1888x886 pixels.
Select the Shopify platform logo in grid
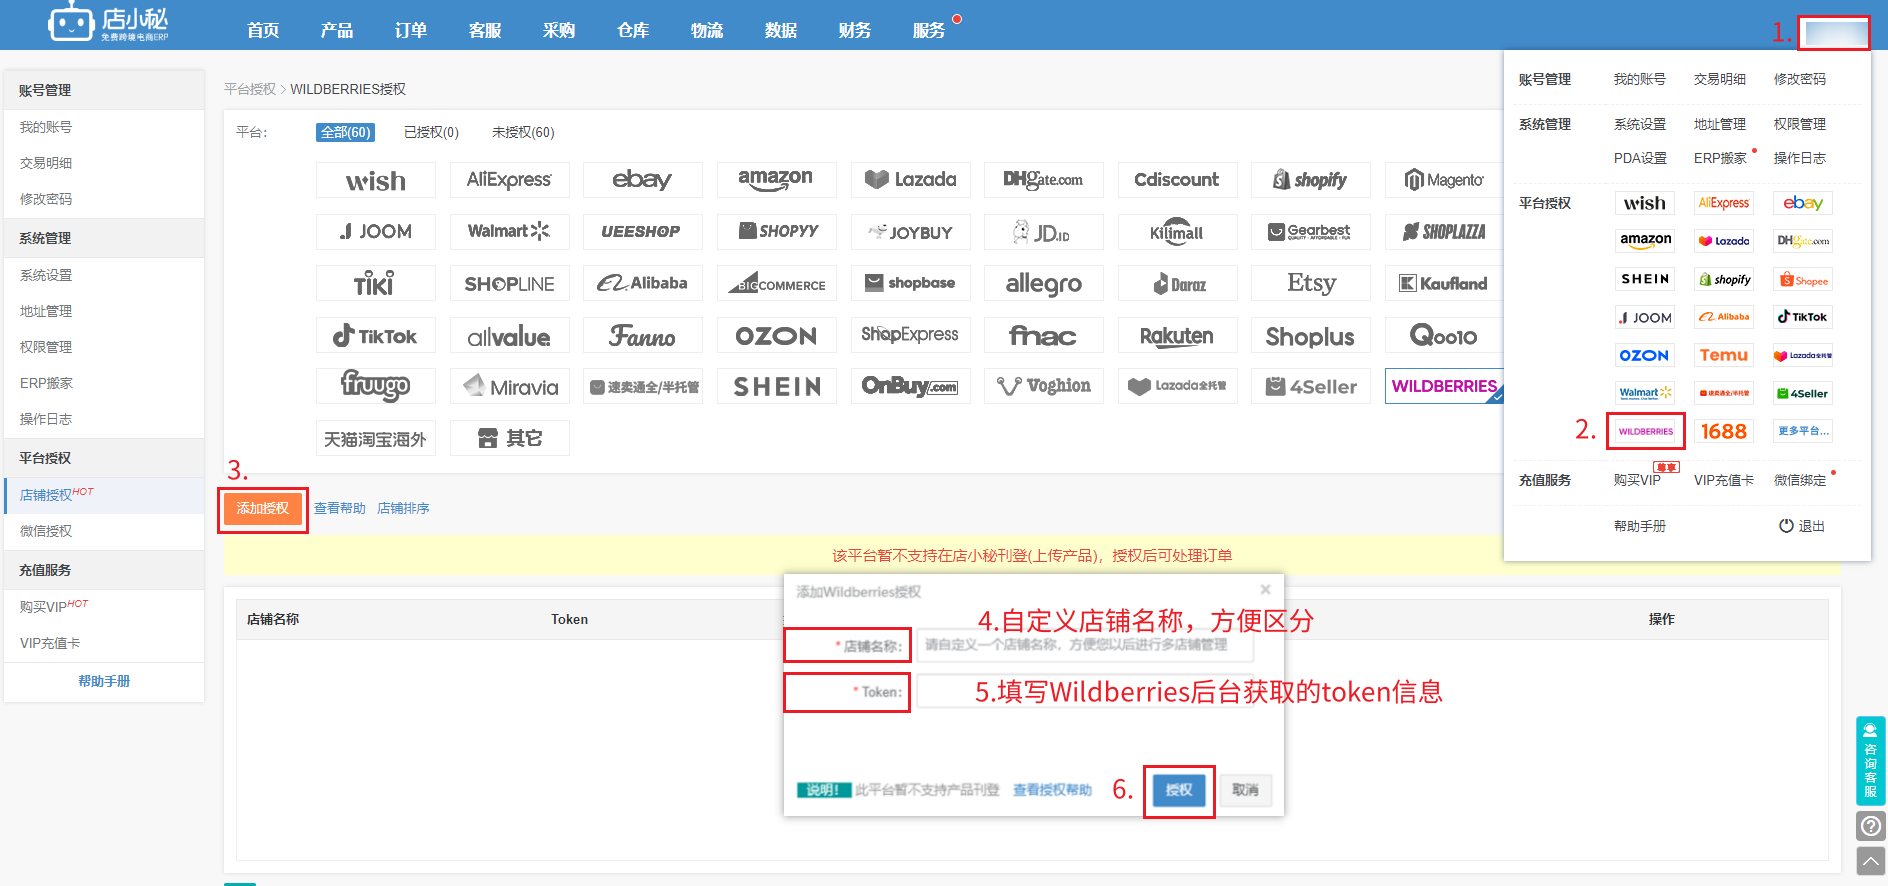(1311, 180)
